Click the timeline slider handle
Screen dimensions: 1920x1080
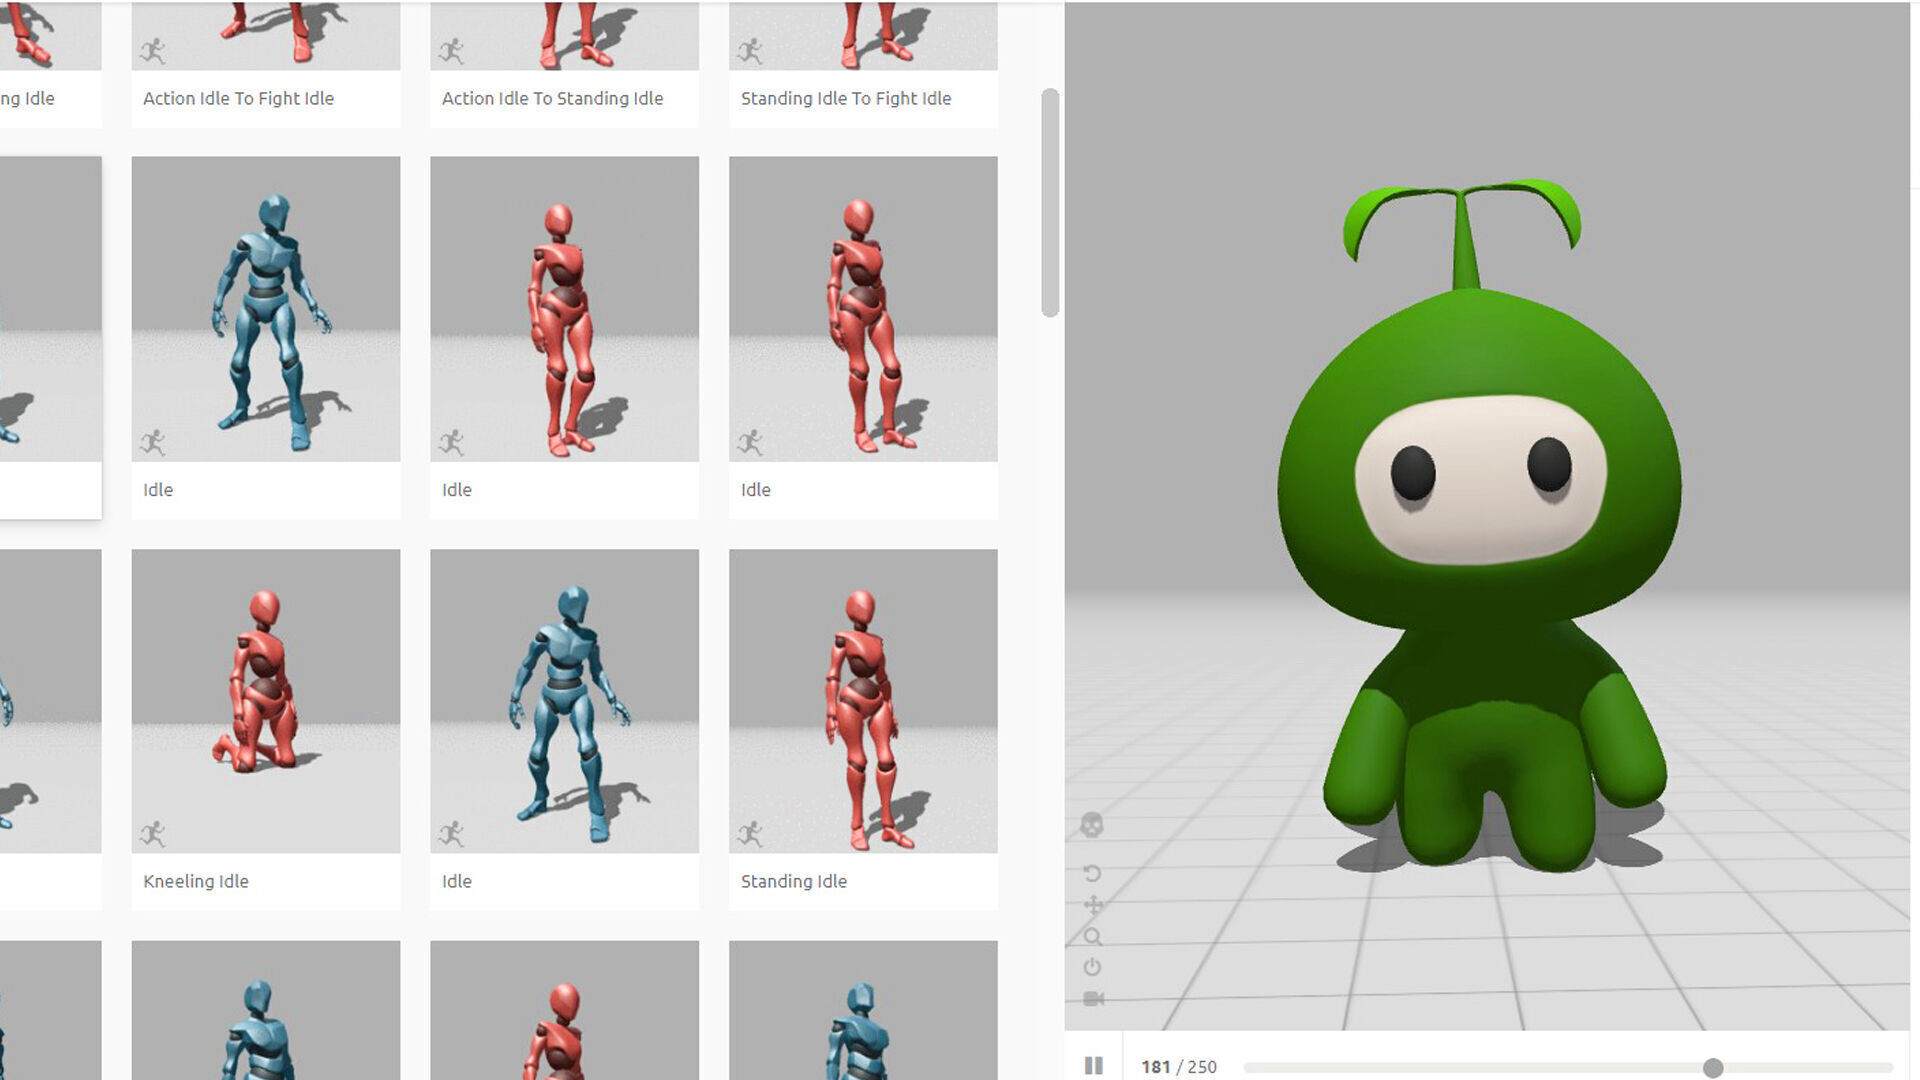tap(1712, 1068)
